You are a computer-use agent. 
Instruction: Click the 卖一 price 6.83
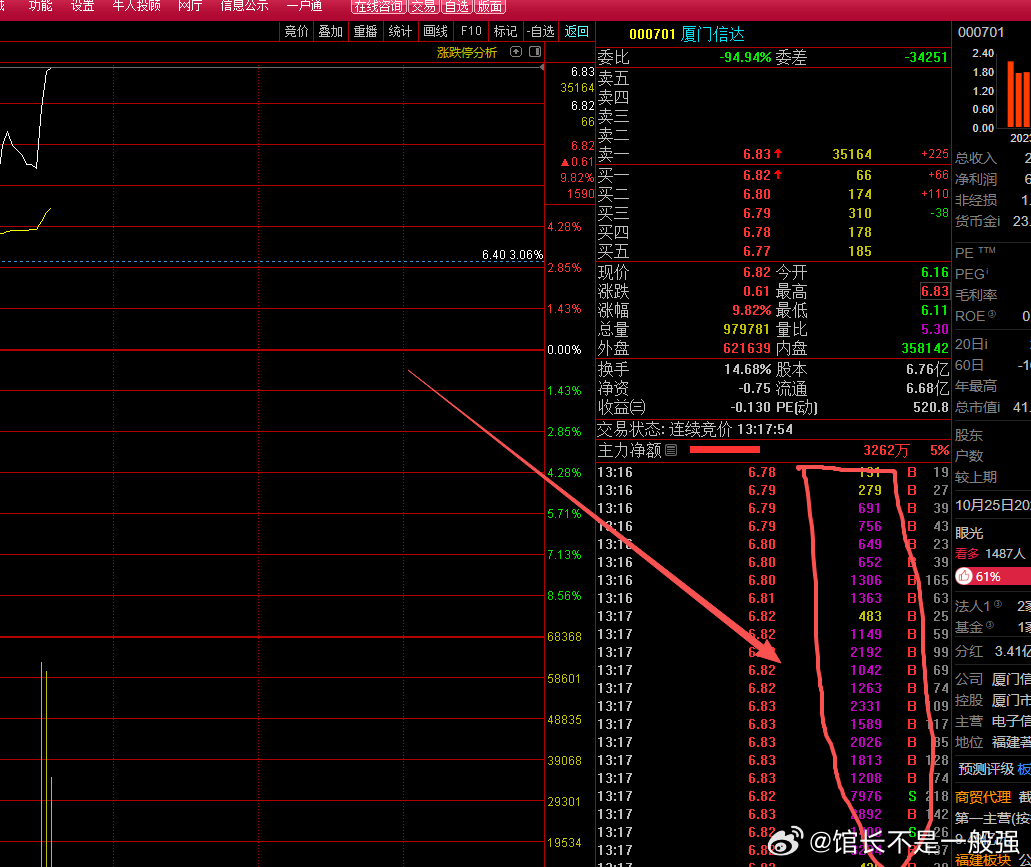click(757, 154)
